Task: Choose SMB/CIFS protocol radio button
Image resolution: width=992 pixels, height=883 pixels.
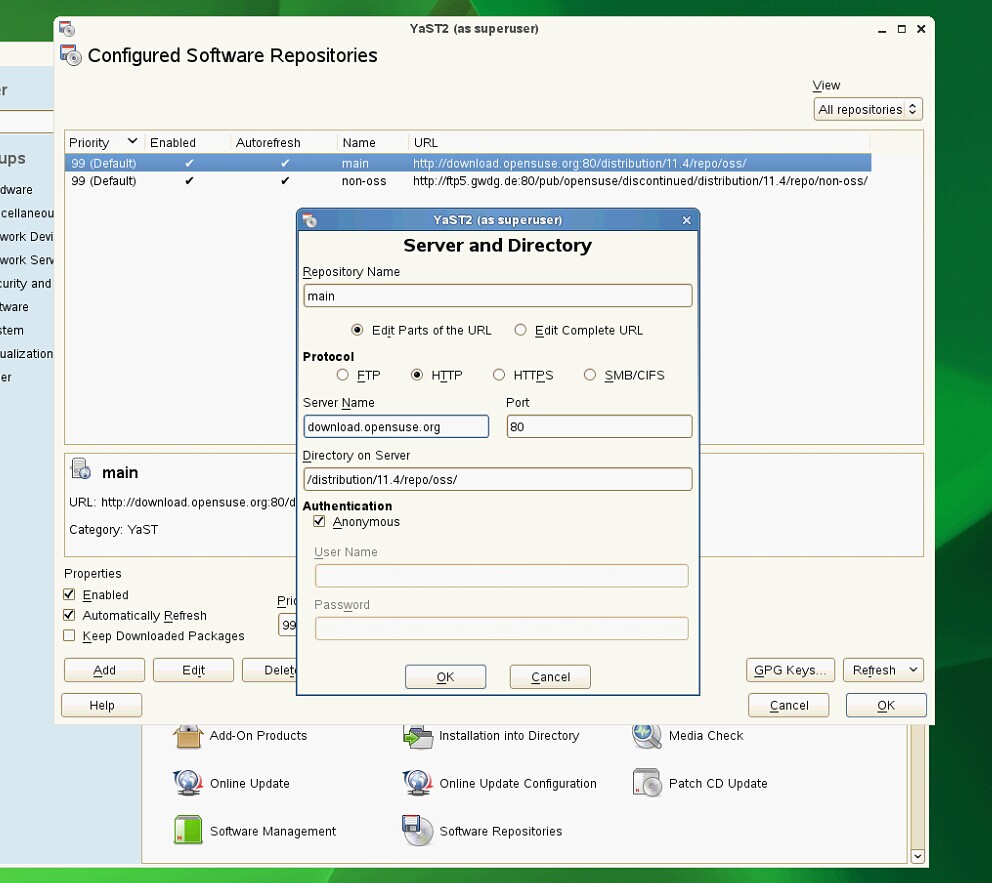Action: [x=590, y=375]
